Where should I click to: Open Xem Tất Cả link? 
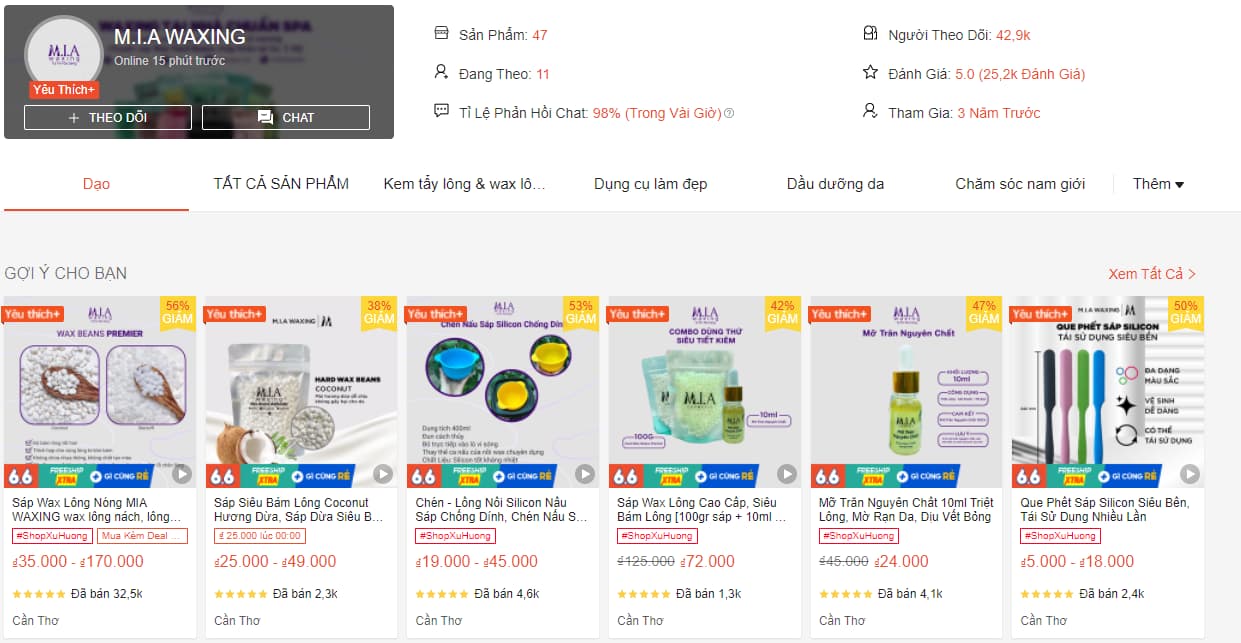coord(1152,274)
